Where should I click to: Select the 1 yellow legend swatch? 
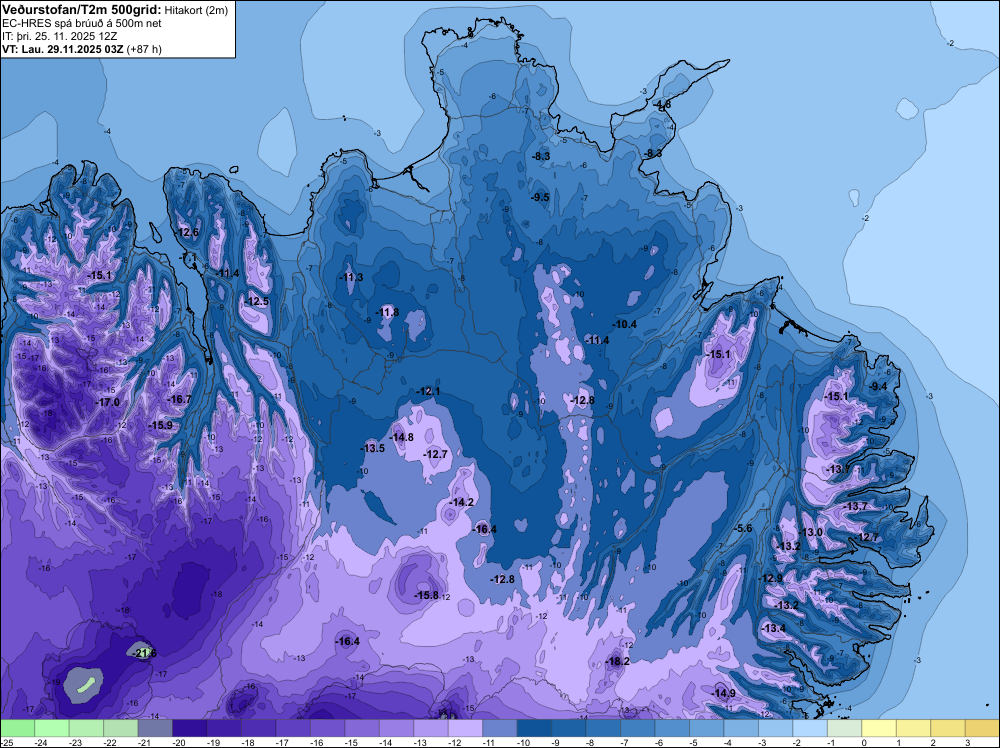(913, 728)
